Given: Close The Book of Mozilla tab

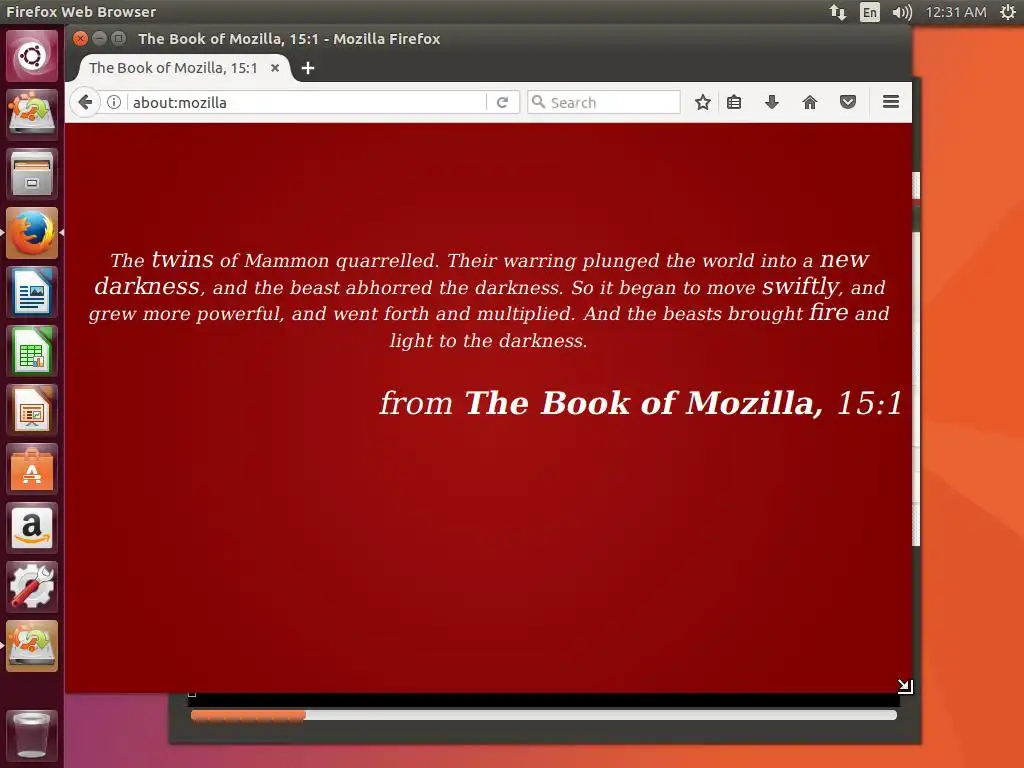Looking at the screenshot, I should pyautogui.click(x=275, y=67).
